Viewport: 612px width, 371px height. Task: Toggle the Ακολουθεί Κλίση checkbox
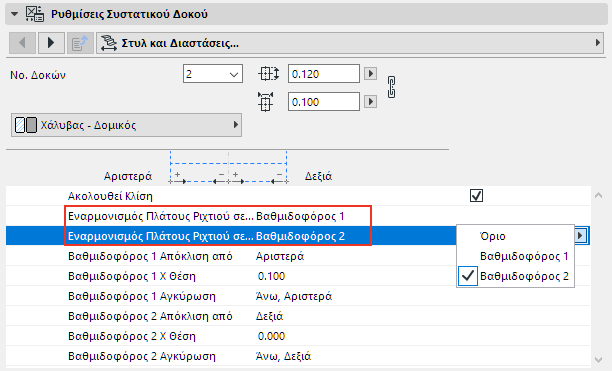476,195
